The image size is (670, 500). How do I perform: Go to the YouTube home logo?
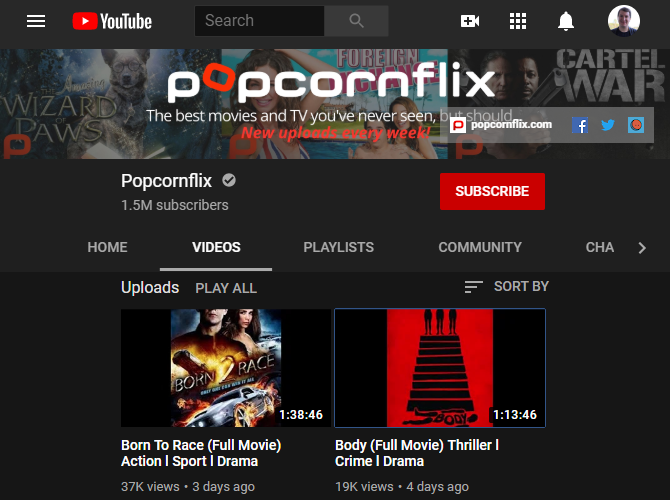pyautogui.click(x=112, y=21)
